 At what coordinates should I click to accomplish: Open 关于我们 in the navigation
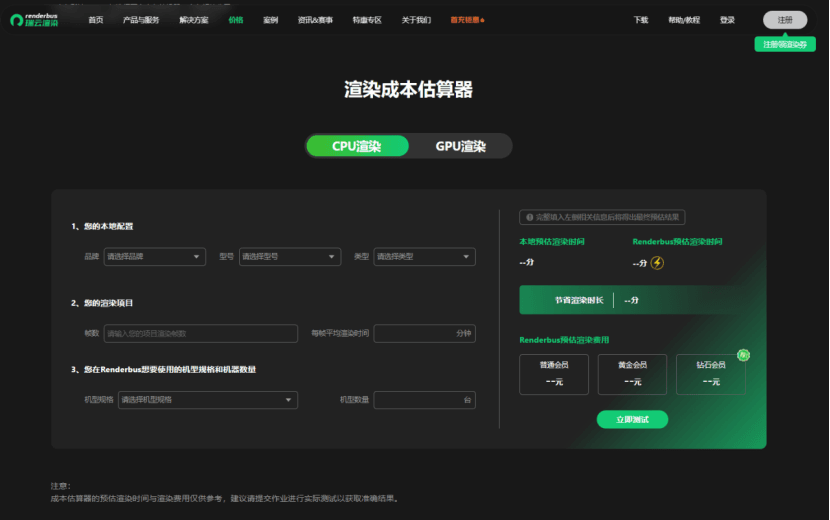tap(416, 20)
